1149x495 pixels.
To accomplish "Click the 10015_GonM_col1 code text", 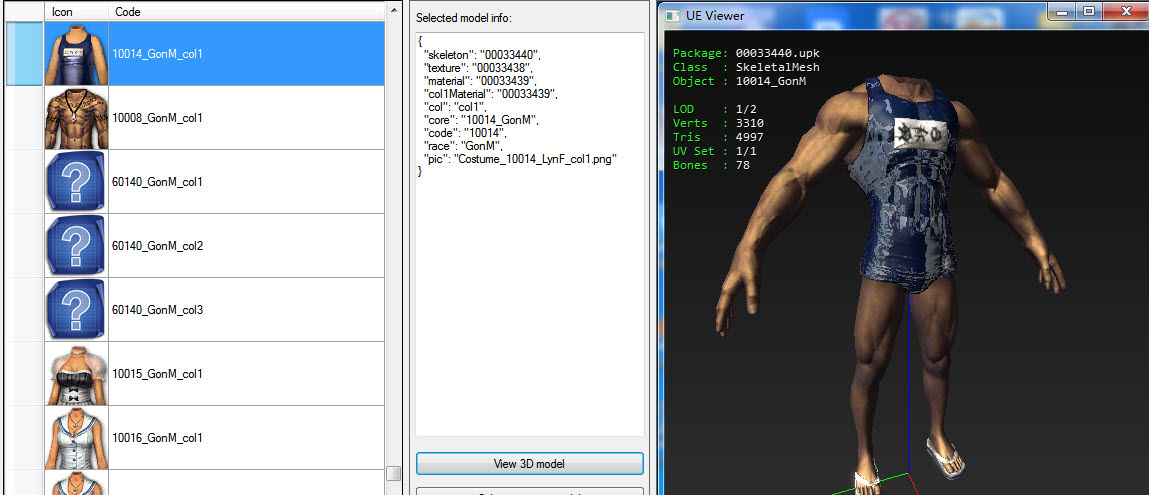I will (x=158, y=374).
